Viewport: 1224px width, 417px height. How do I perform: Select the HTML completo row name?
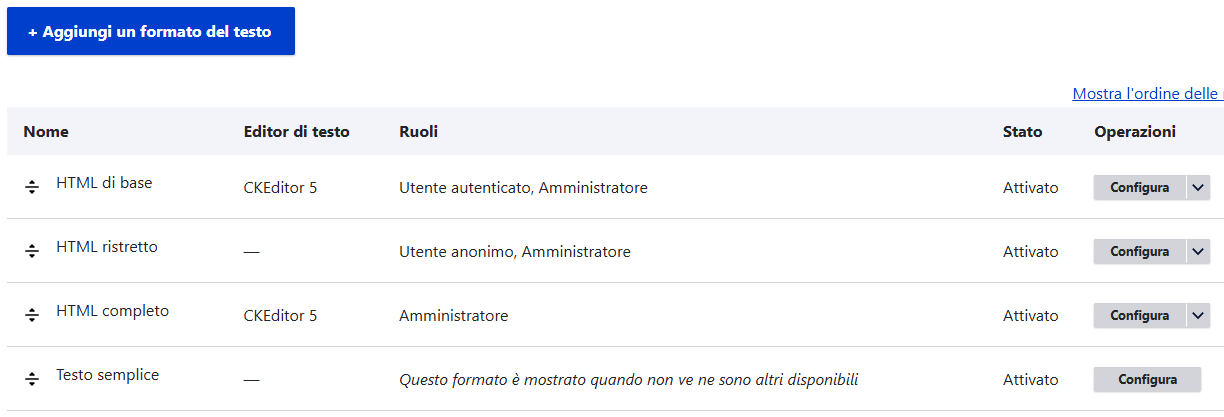tap(112, 311)
